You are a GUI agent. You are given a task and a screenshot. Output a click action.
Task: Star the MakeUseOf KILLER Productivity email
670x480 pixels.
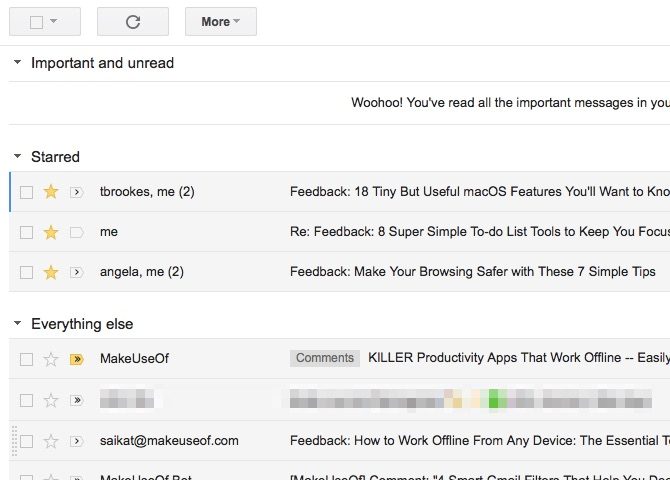[x=51, y=359]
